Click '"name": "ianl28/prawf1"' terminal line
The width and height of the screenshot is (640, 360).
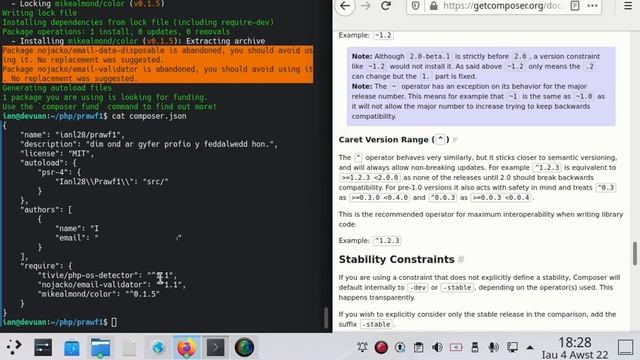point(72,135)
